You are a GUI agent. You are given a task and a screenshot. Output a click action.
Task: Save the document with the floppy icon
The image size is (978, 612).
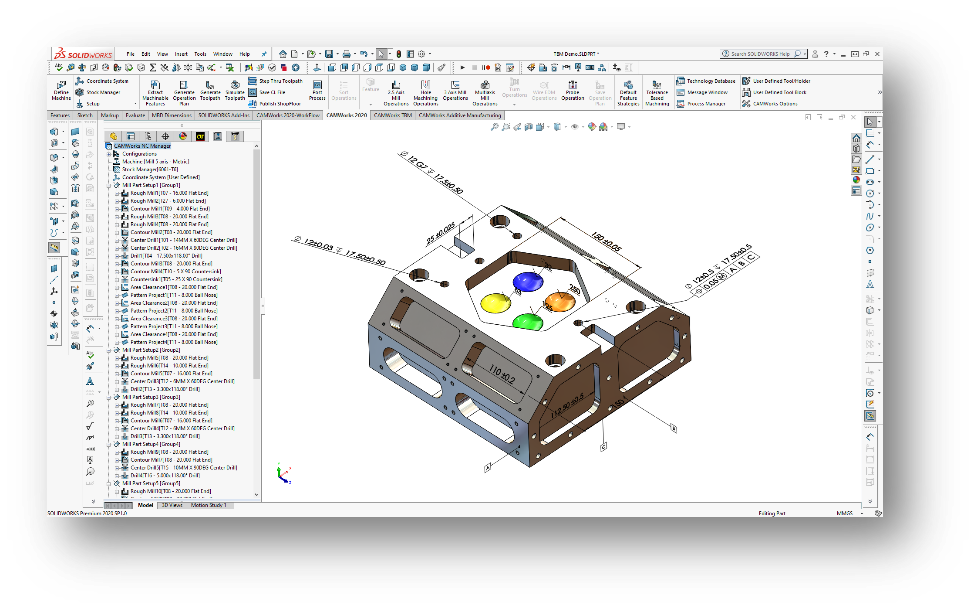point(329,54)
